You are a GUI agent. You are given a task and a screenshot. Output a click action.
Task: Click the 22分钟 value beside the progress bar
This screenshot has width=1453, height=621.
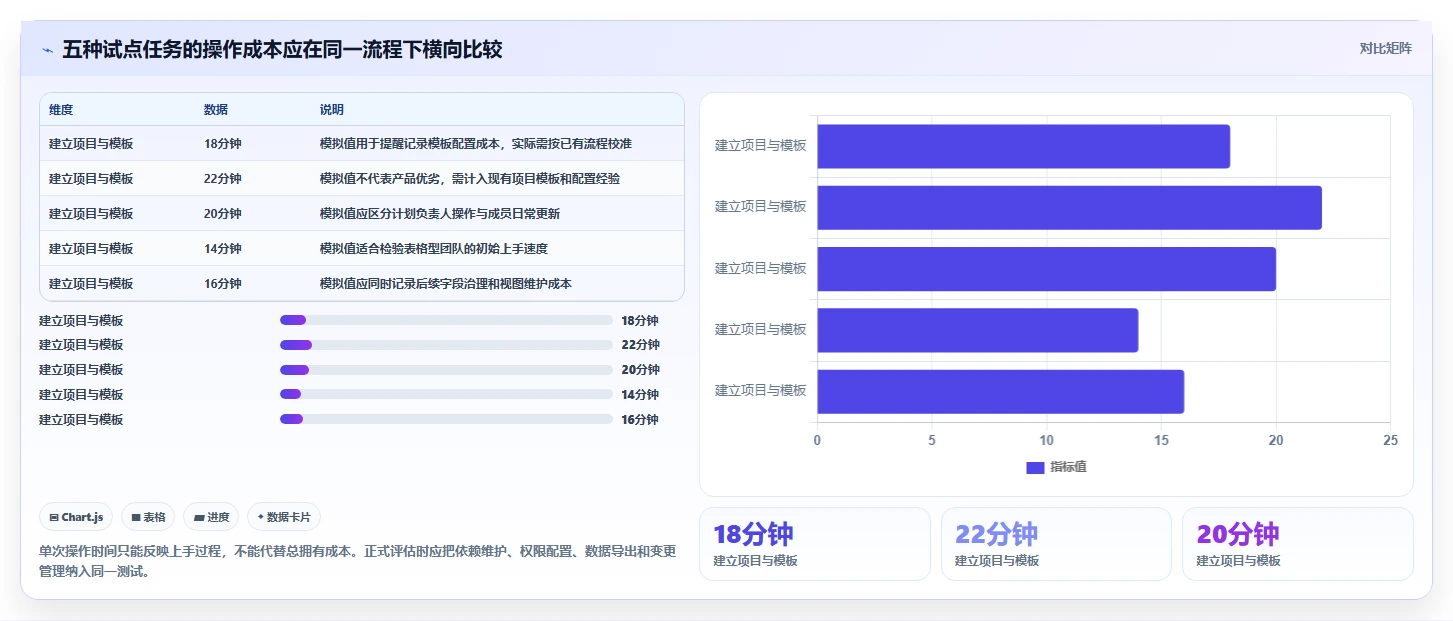click(640, 345)
